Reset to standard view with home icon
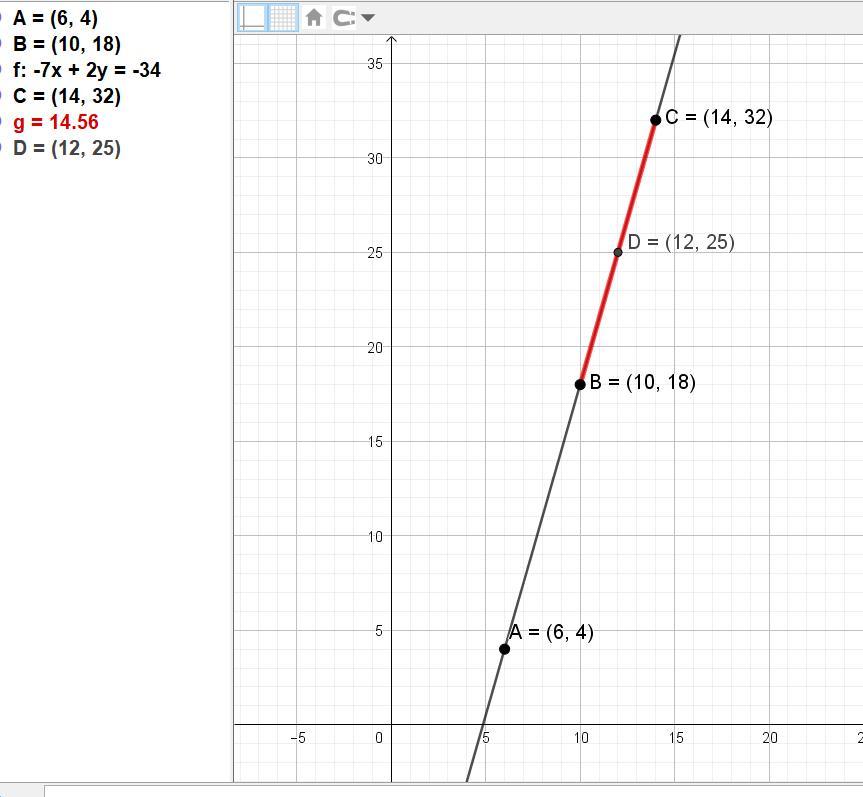The image size is (863, 797). point(314,18)
